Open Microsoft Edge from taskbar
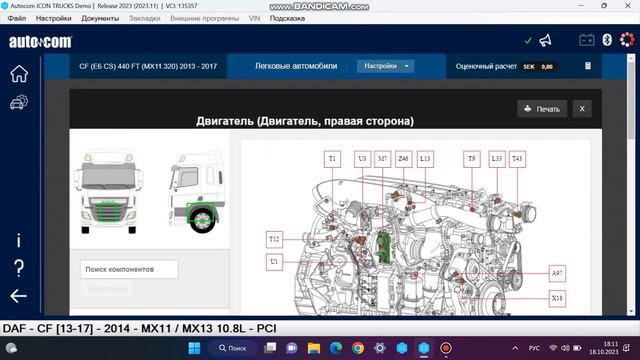The width and height of the screenshot is (640, 360). point(336,348)
